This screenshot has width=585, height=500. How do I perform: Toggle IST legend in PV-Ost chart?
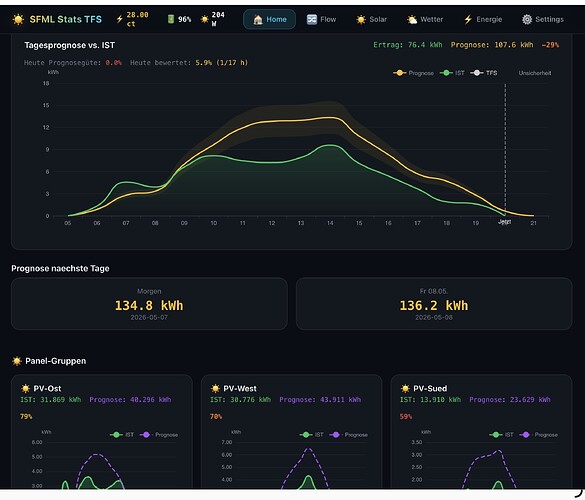pos(122,435)
